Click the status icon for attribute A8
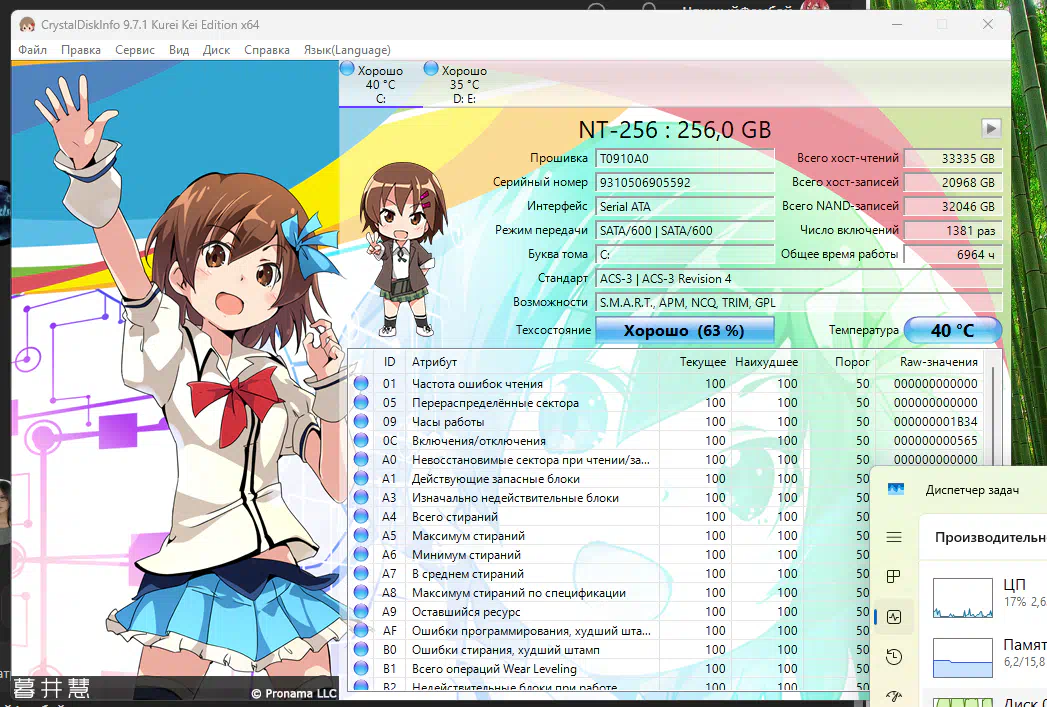The height and width of the screenshot is (707, 1047). click(361, 592)
